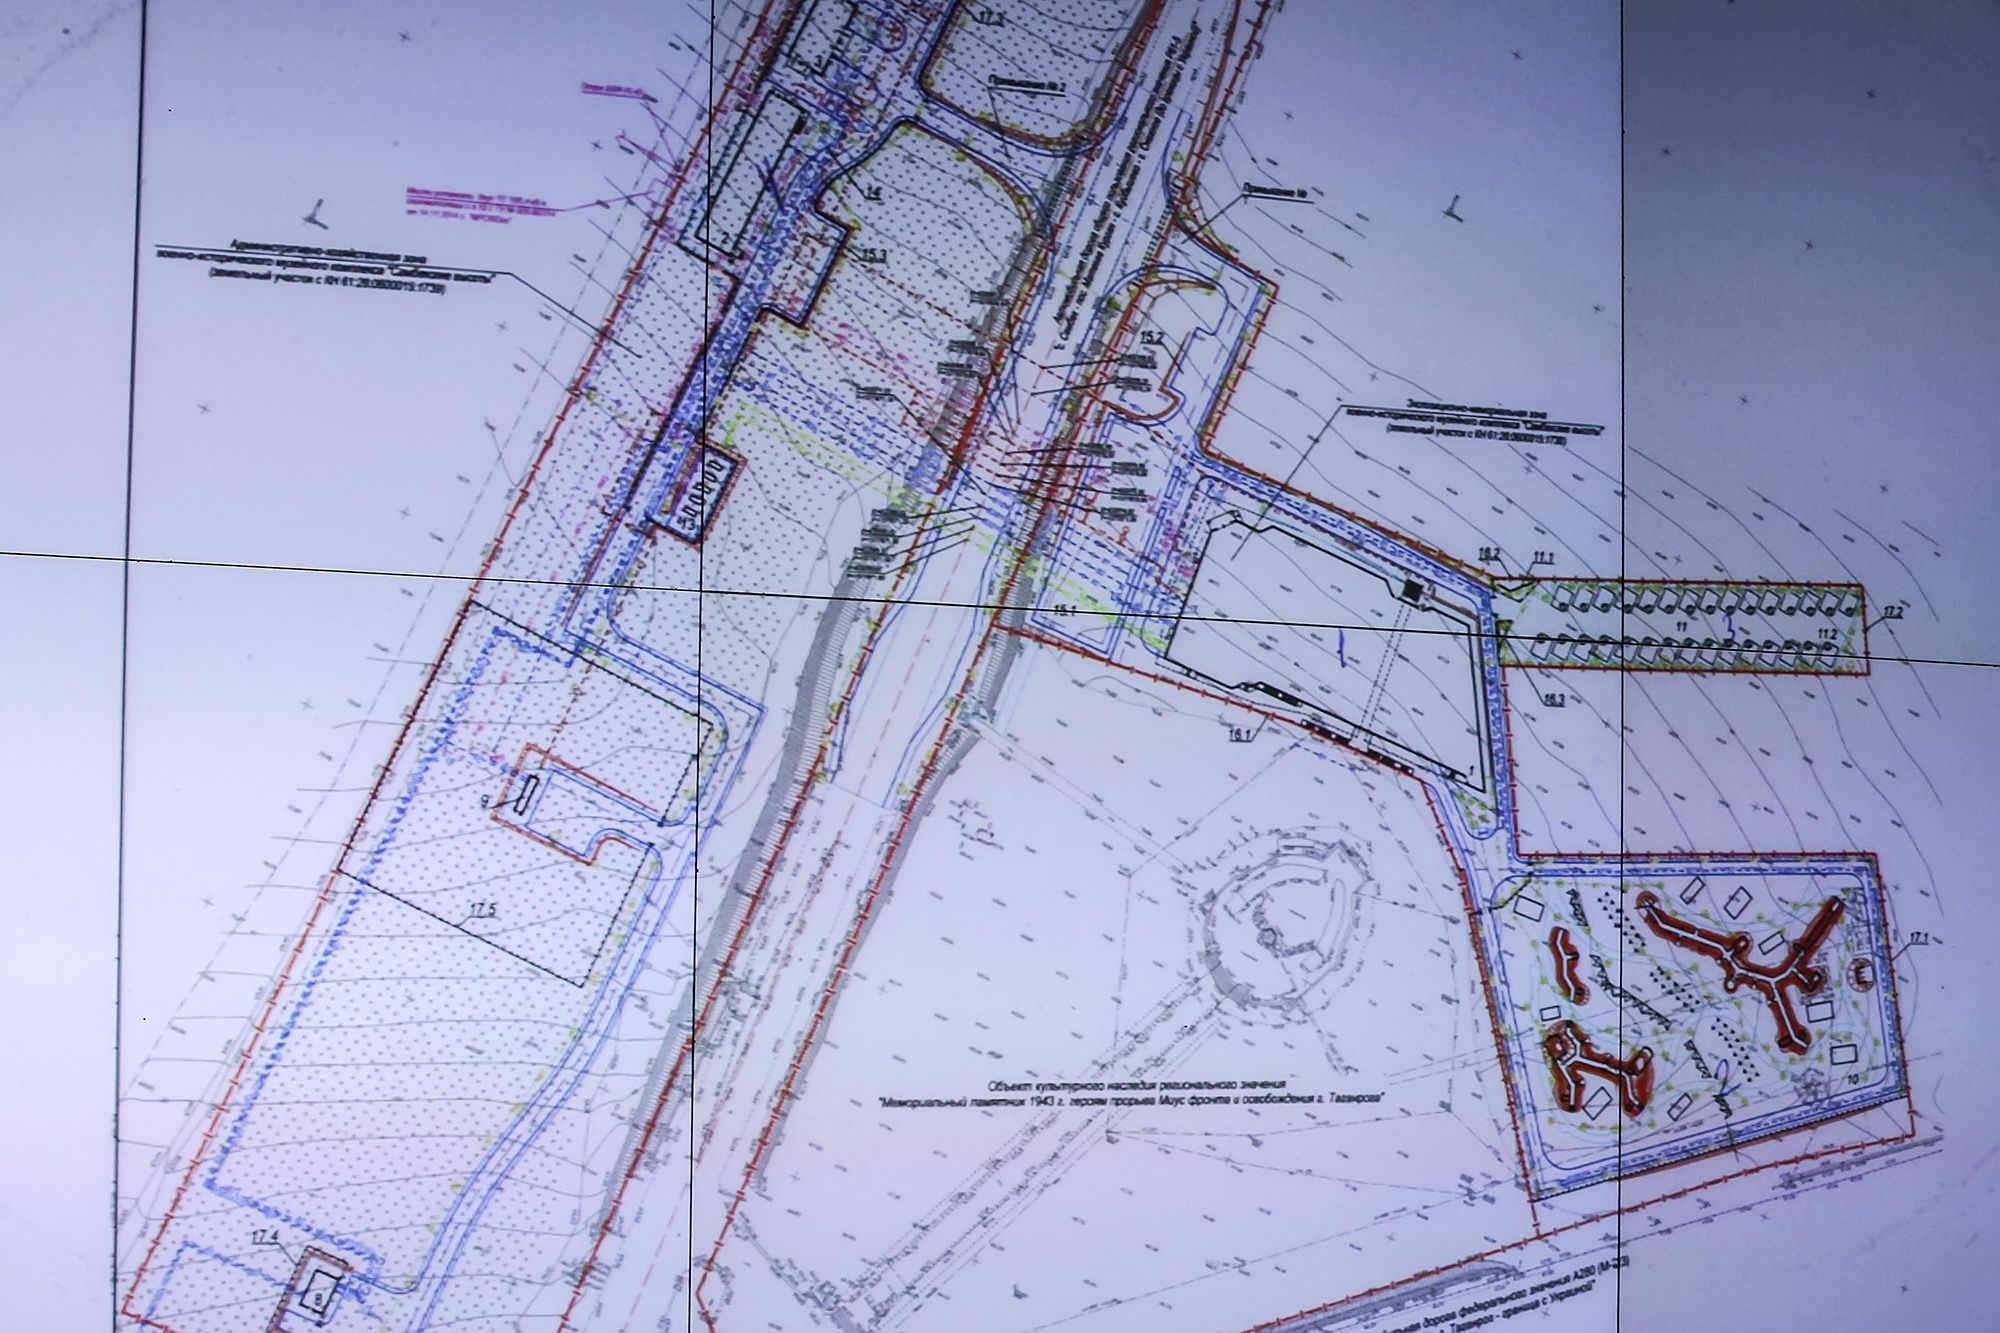2000x1333 pixels.
Task: Click the plan label "16.2"
Action: [1488, 552]
